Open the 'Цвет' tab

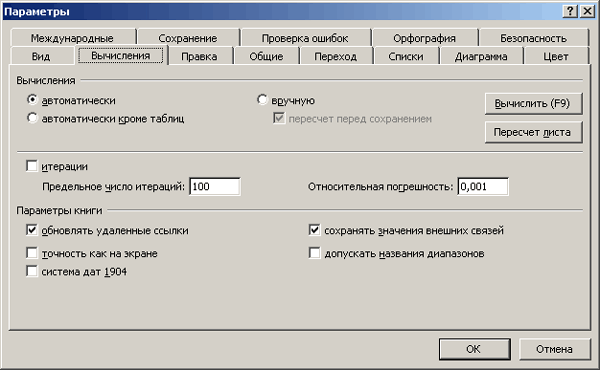point(556,57)
